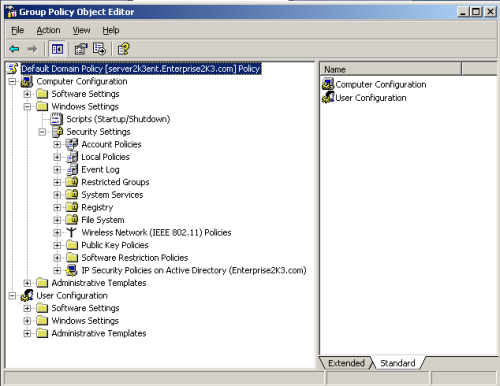
Task: Click the Export List toolbar icon
Action: click(99, 49)
